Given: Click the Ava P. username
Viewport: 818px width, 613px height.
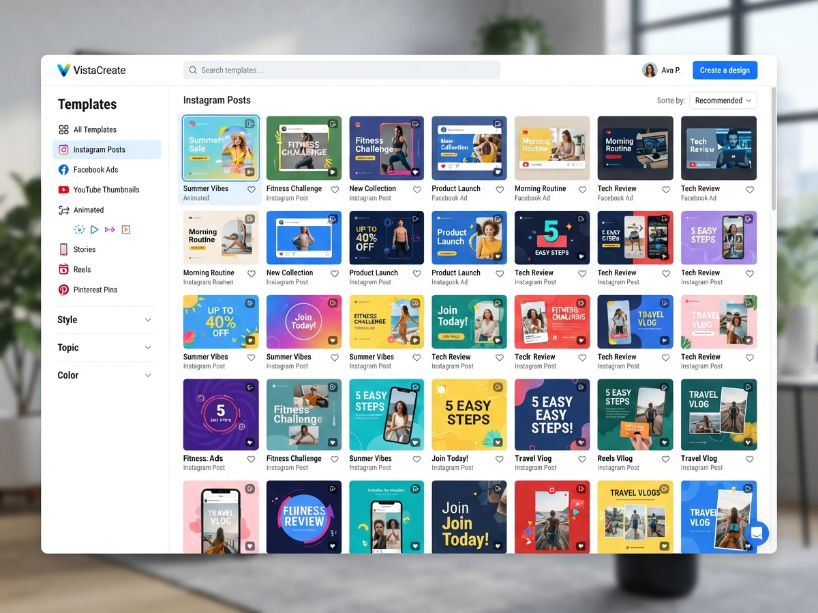Looking at the screenshot, I should click(671, 70).
